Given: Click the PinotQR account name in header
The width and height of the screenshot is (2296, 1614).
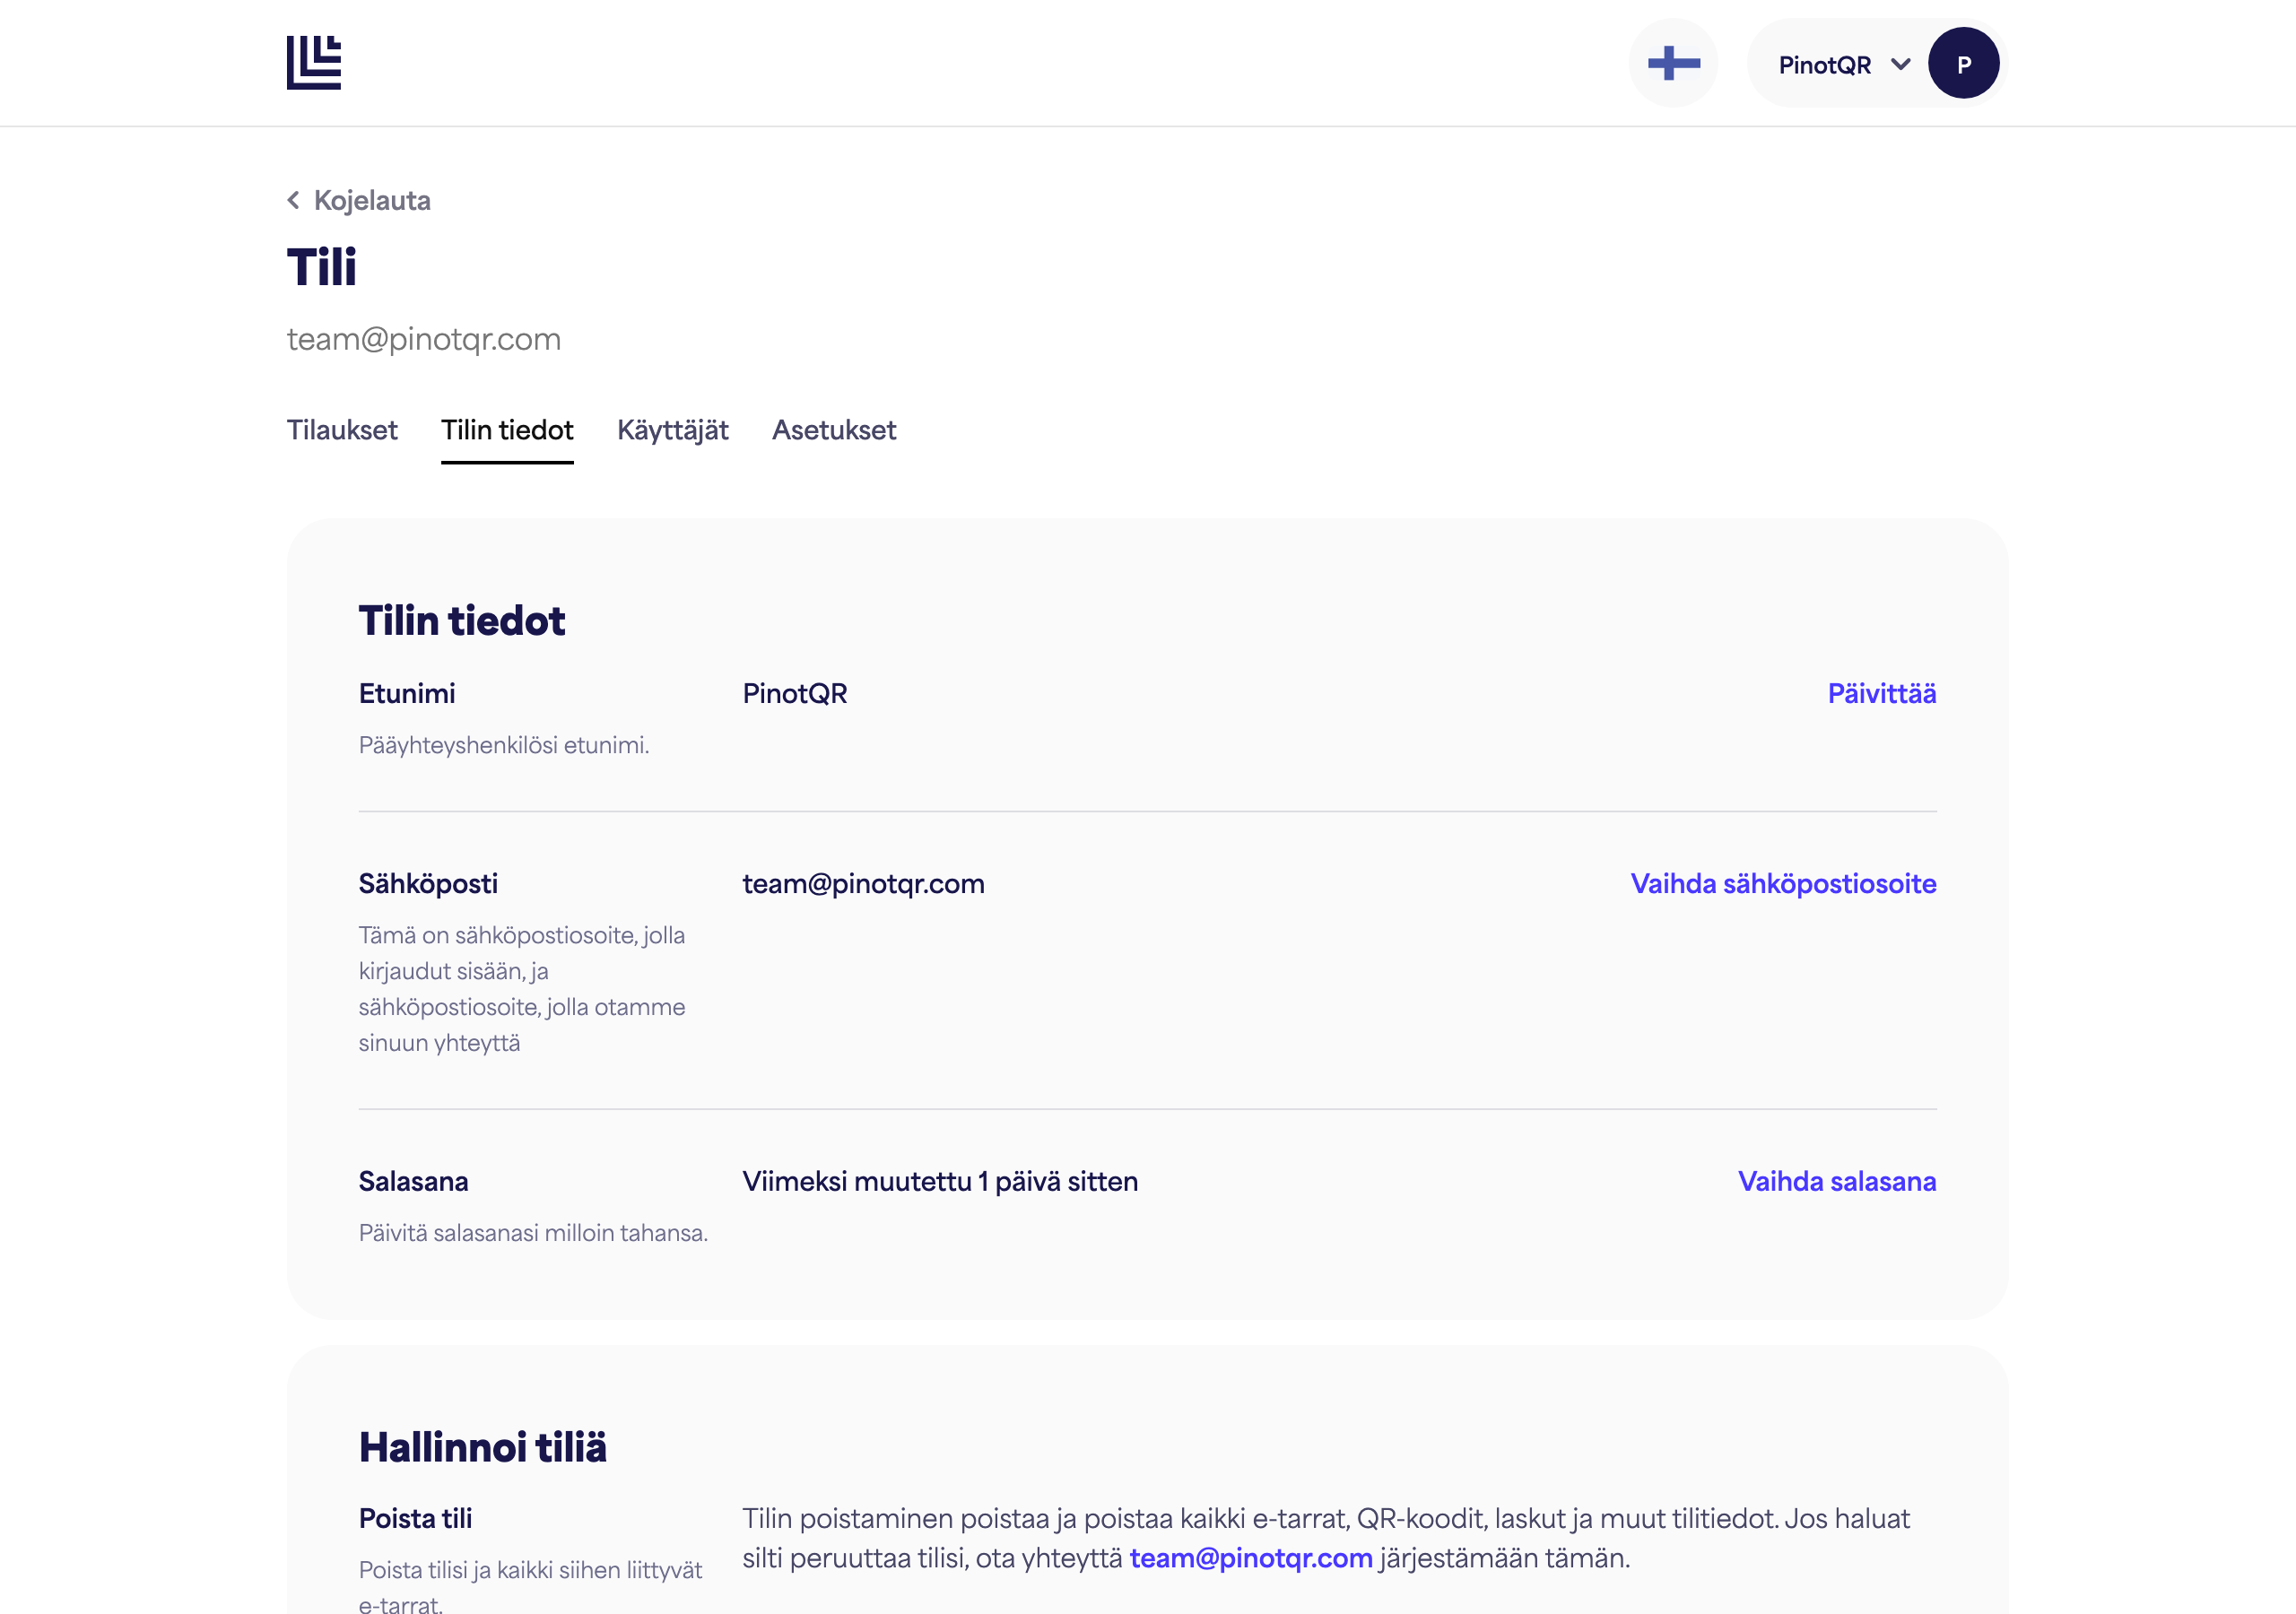Looking at the screenshot, I should point(1824,65).
